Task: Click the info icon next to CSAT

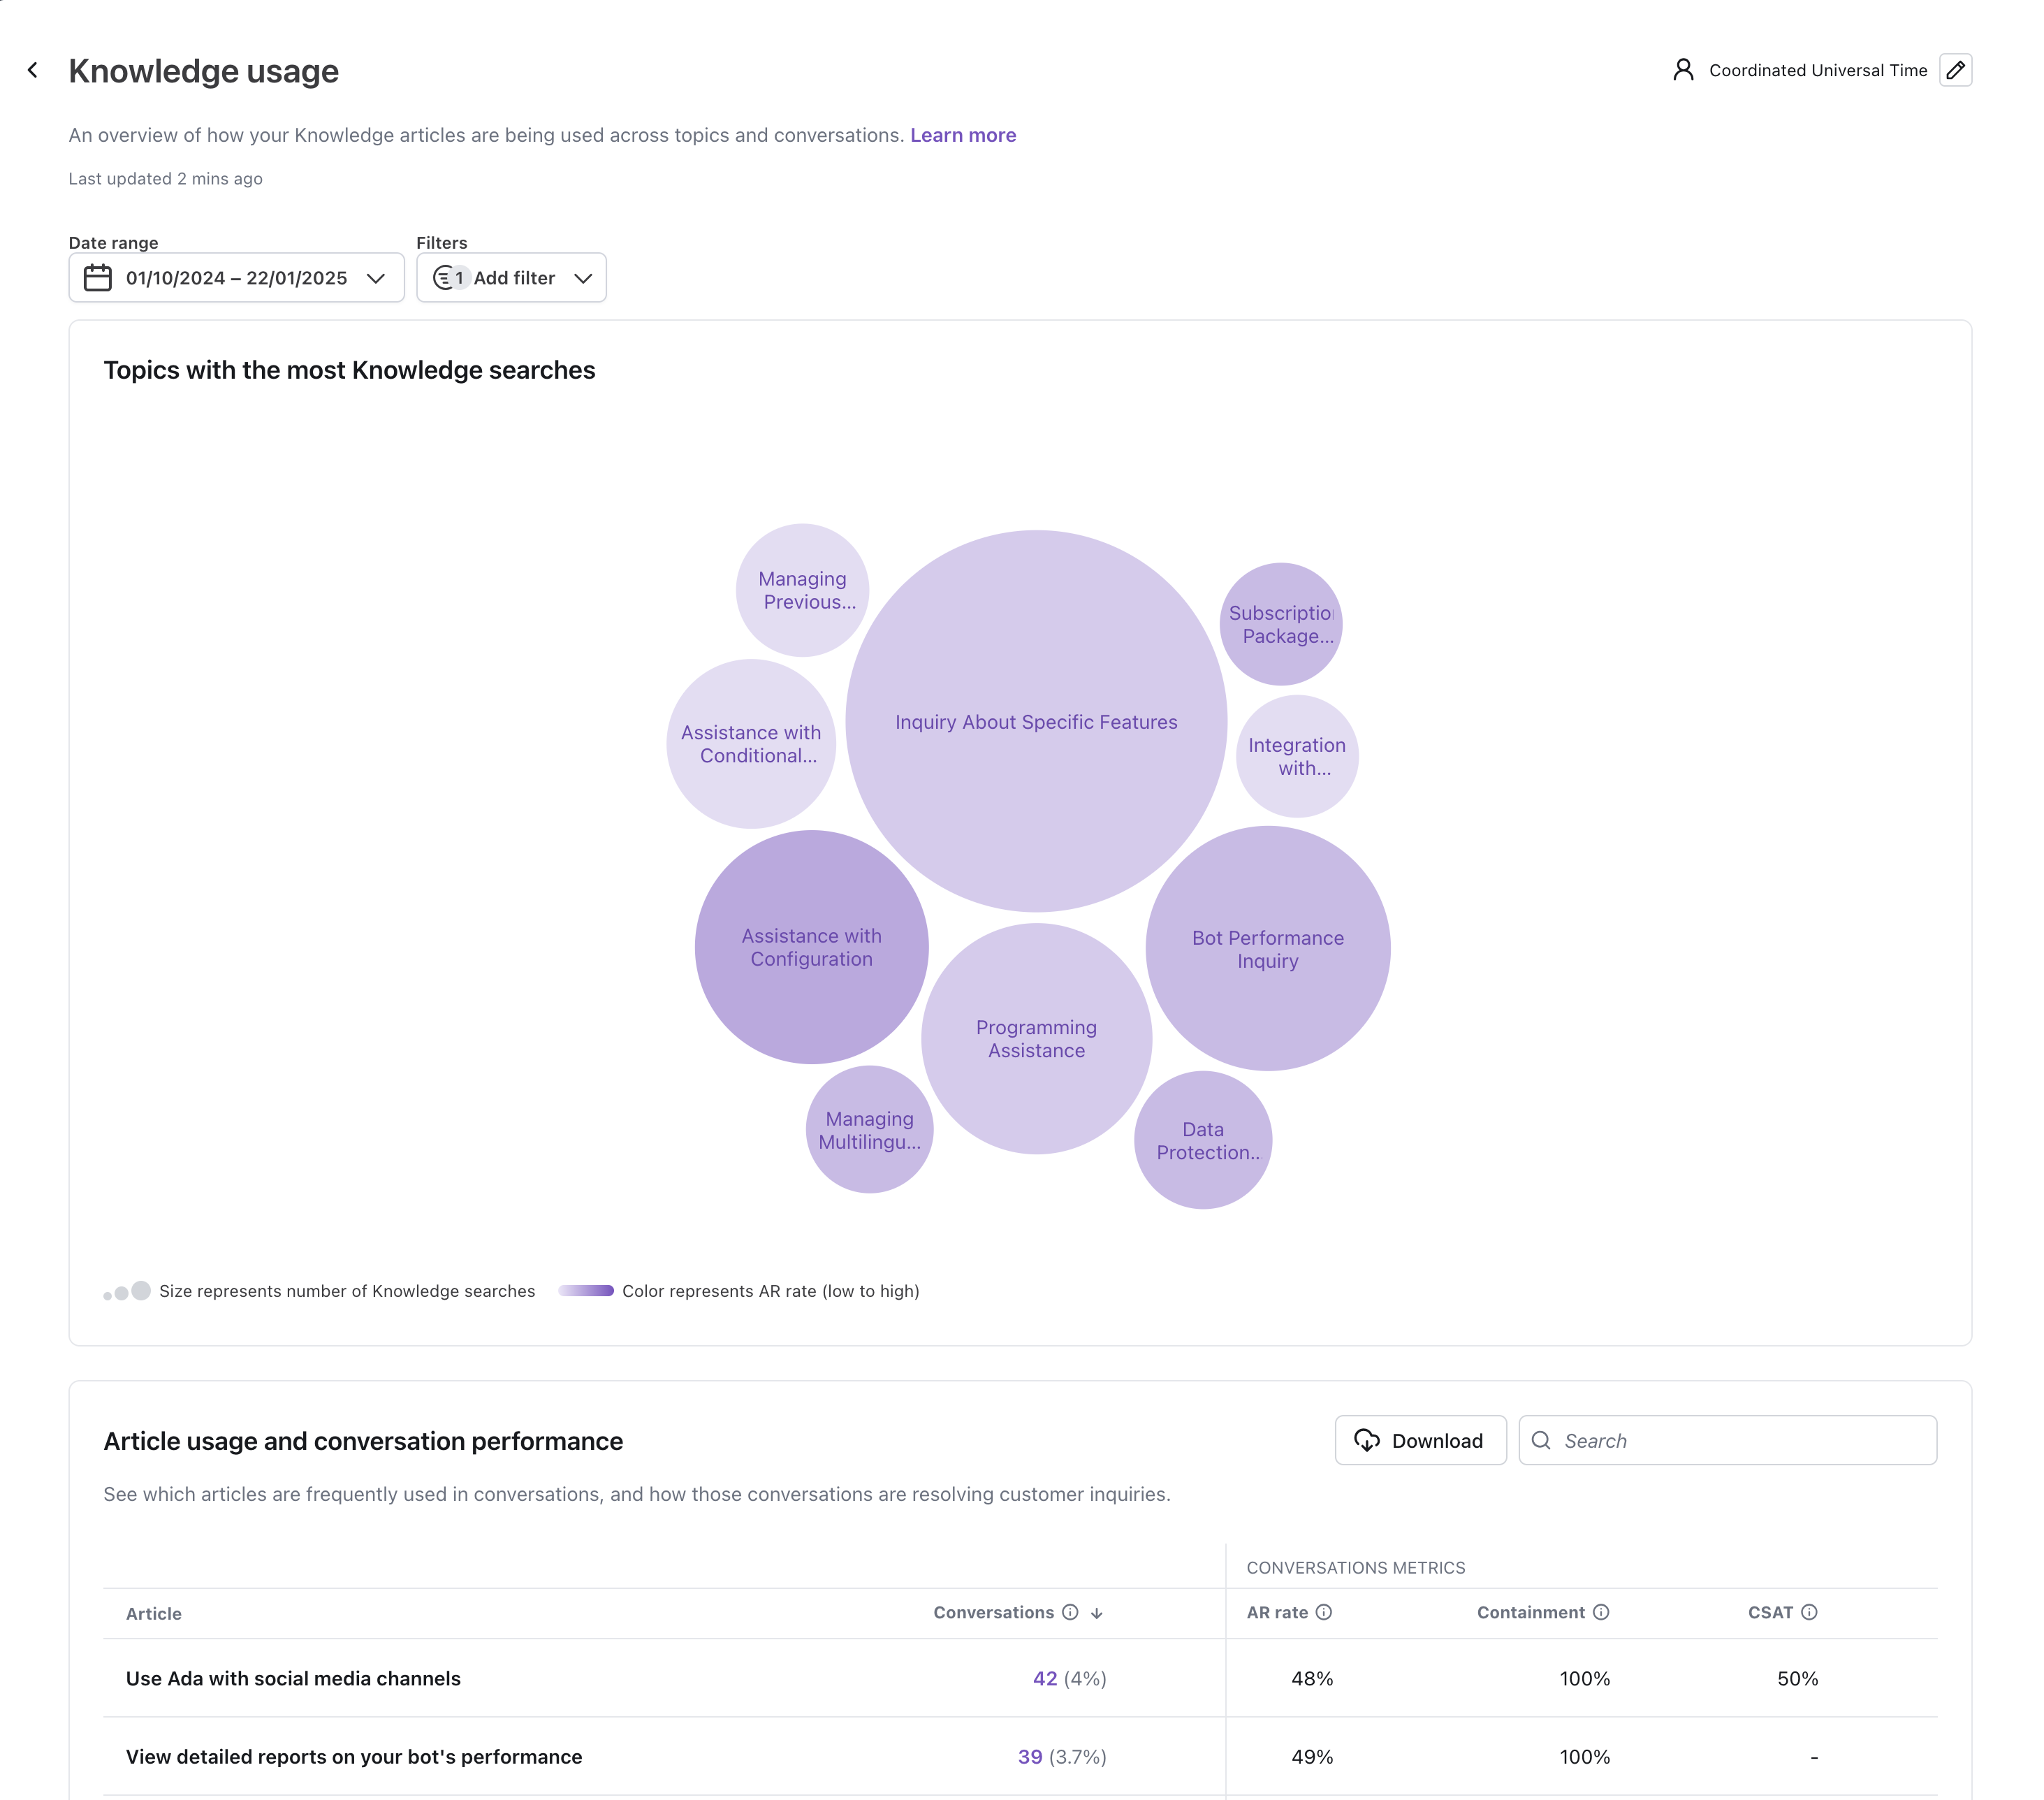Action: [1809, 1612]
